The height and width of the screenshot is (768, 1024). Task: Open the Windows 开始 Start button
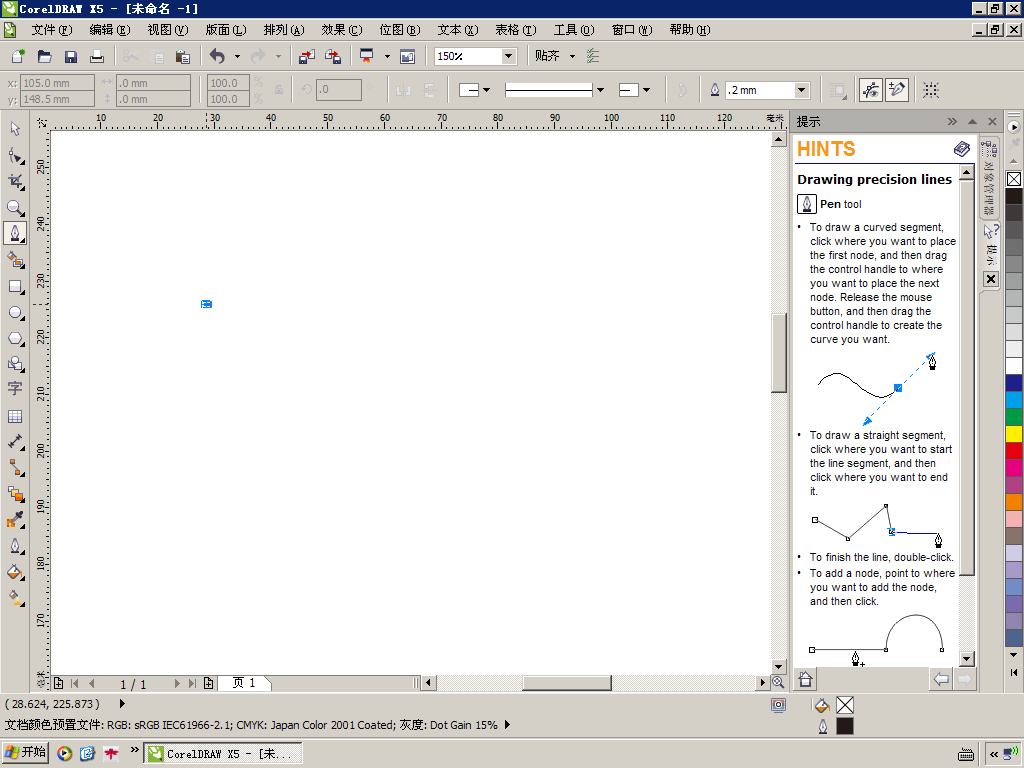[25, 753]
